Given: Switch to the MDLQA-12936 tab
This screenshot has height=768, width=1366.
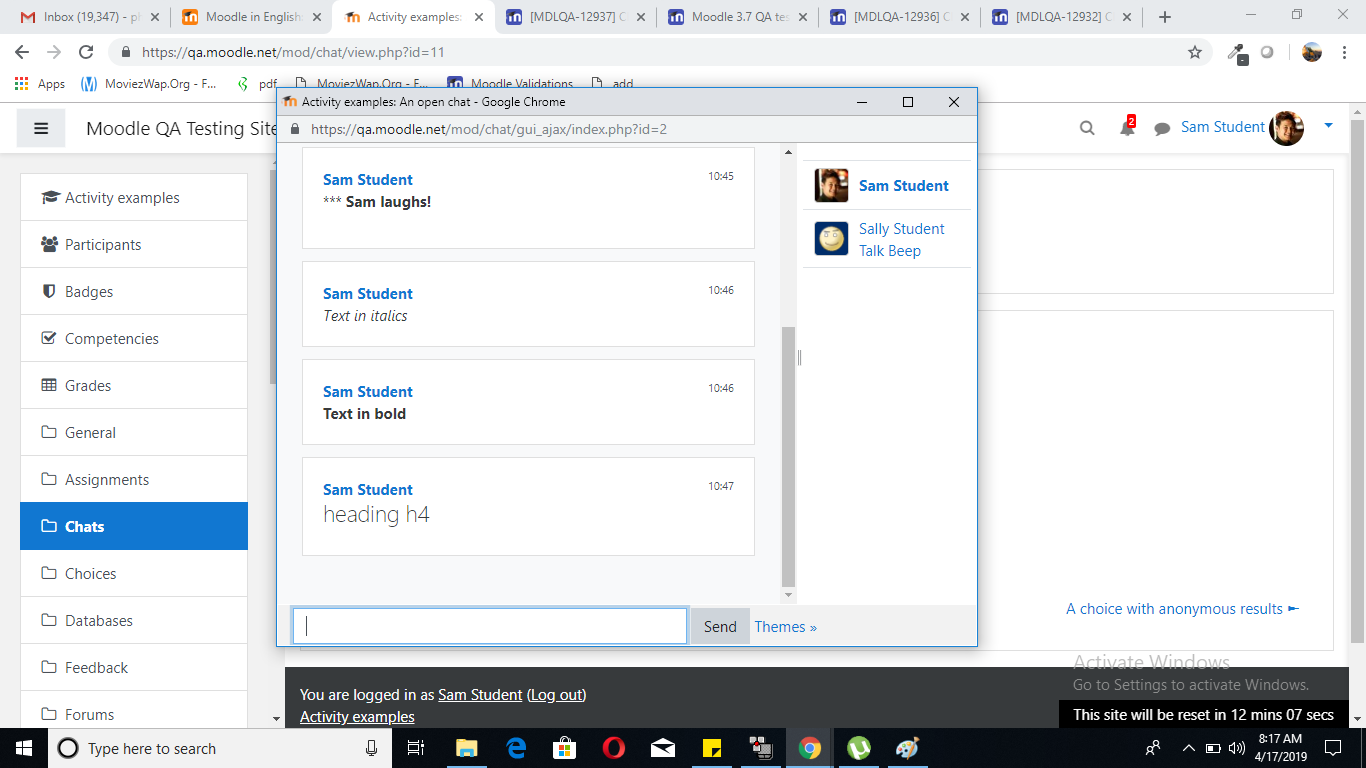Looking at the screenshot, I should click(x=899, y=17).
